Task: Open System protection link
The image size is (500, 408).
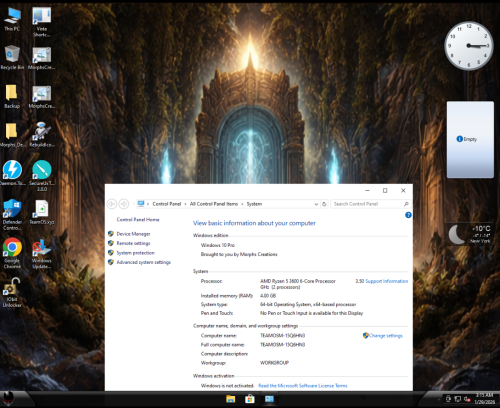Action: (135, 253)
